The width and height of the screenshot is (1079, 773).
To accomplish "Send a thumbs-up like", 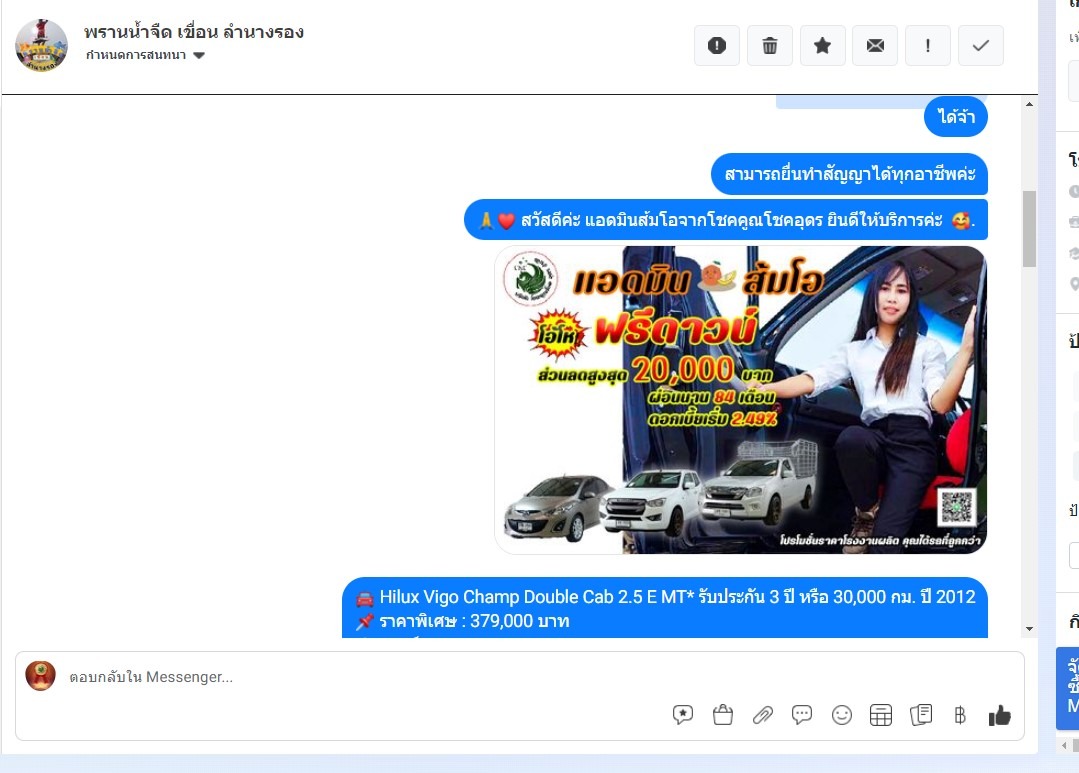I will (x=1000, y=716).
